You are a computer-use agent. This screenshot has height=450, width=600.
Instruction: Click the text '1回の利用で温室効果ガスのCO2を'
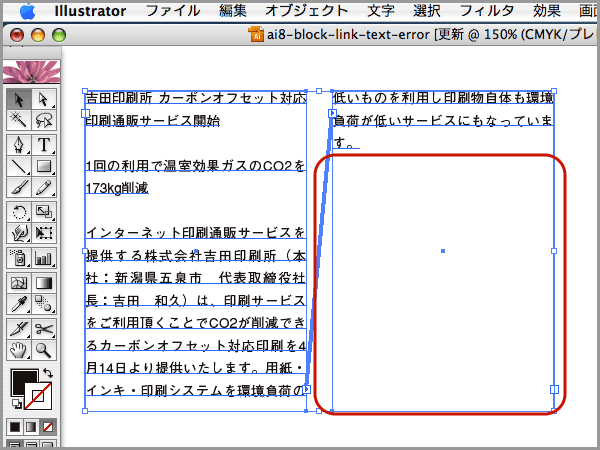(196, 165)
